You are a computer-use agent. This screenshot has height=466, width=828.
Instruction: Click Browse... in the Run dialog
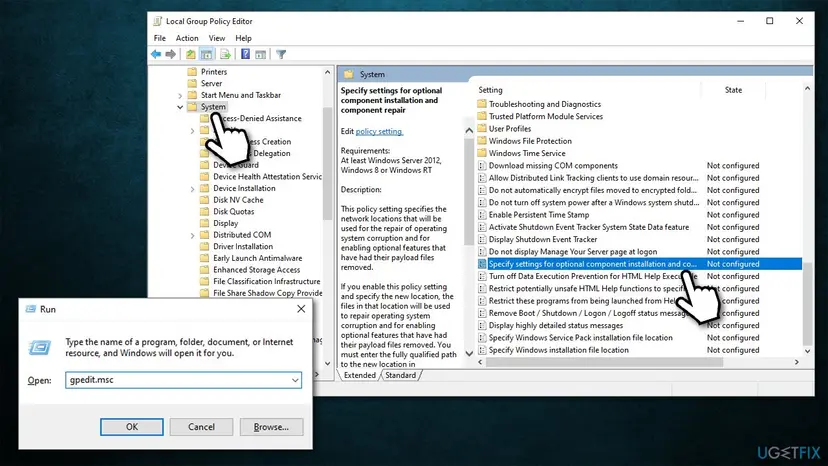pos(271,426)
